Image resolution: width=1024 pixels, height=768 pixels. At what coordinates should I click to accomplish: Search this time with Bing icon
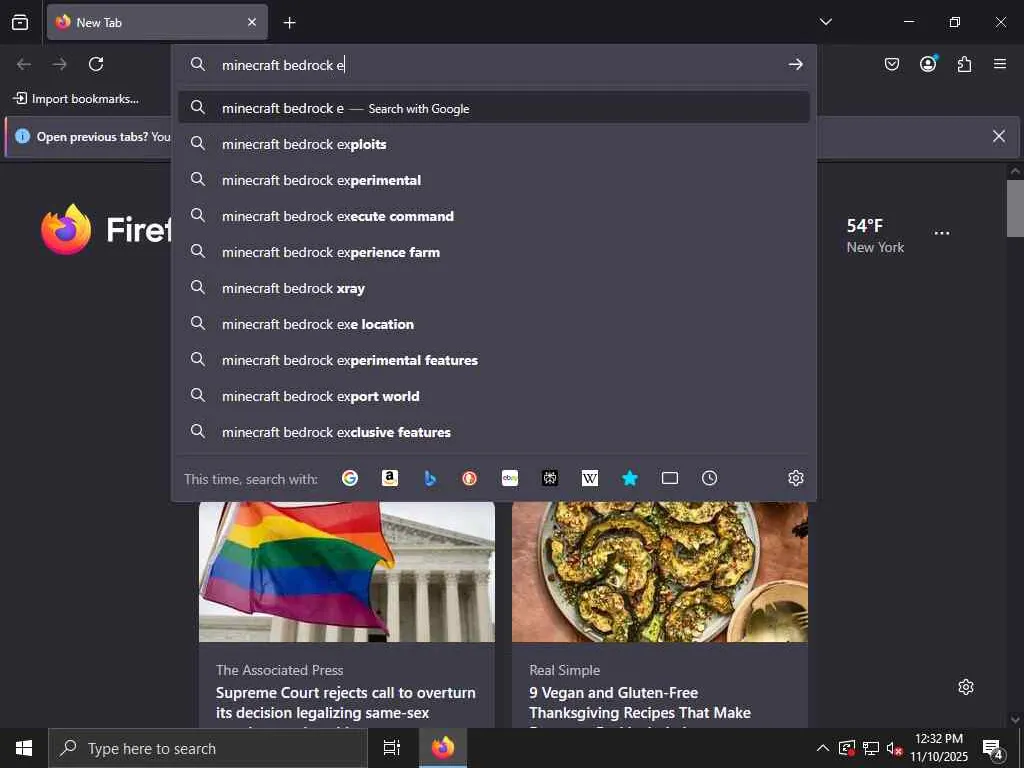click(x=430, y=478)
